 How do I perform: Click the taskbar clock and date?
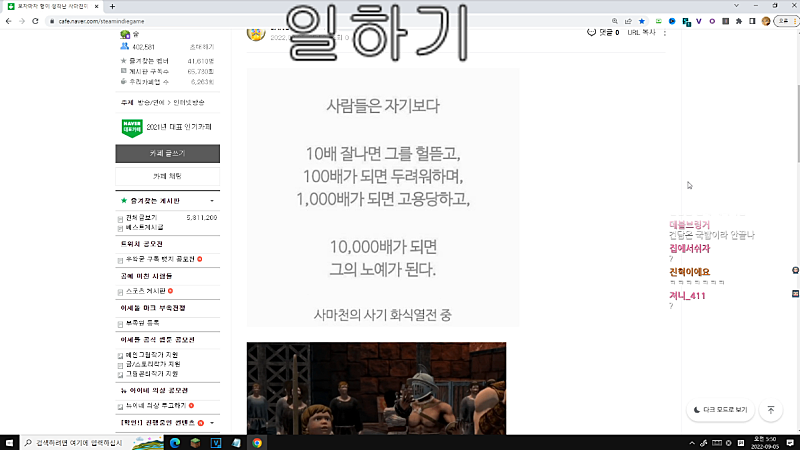765,443
